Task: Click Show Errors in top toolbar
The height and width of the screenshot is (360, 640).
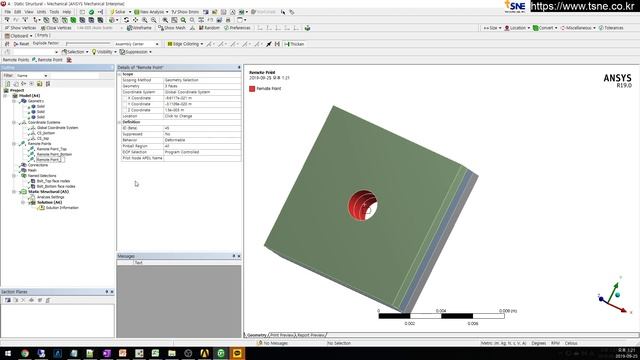Action: point(185,12)
